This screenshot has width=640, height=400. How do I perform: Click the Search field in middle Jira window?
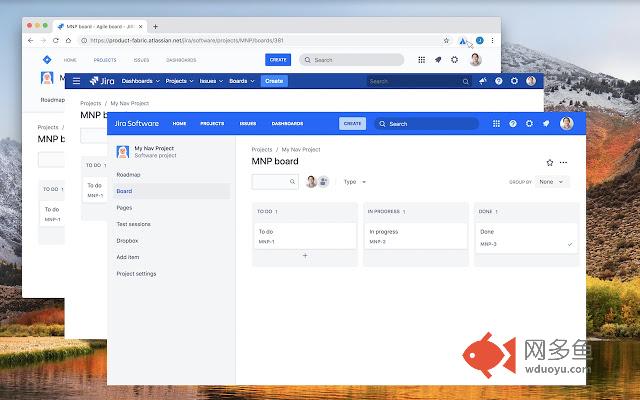419,81
